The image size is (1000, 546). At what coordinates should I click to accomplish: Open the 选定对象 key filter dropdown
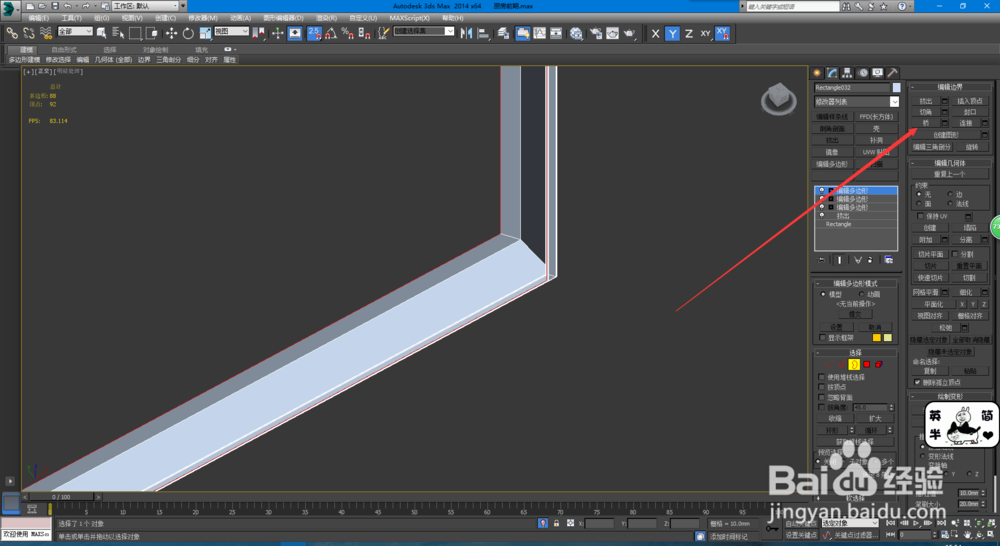point(850,523)
